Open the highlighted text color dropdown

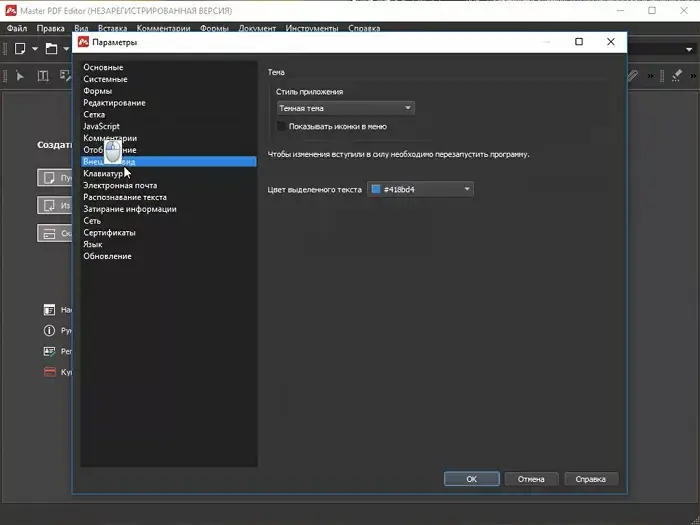pyautogui.click(x=420, y=189)
